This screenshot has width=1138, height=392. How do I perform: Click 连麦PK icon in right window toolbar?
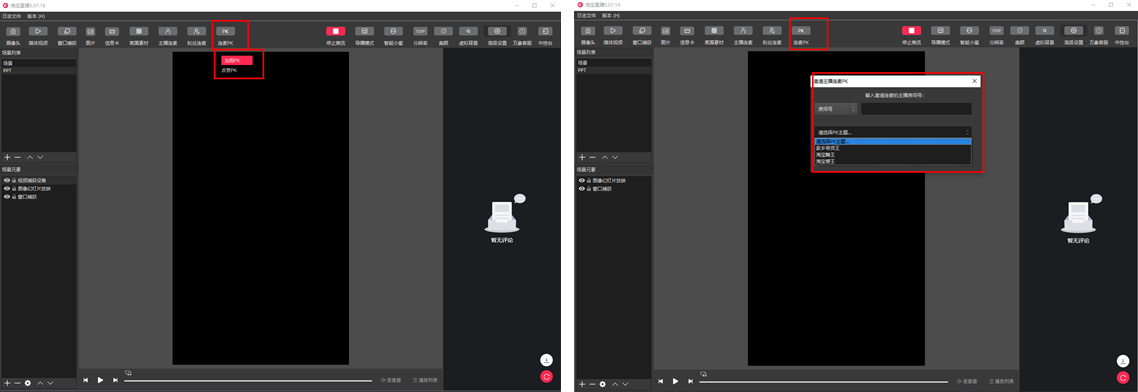(x=801, y=31)
